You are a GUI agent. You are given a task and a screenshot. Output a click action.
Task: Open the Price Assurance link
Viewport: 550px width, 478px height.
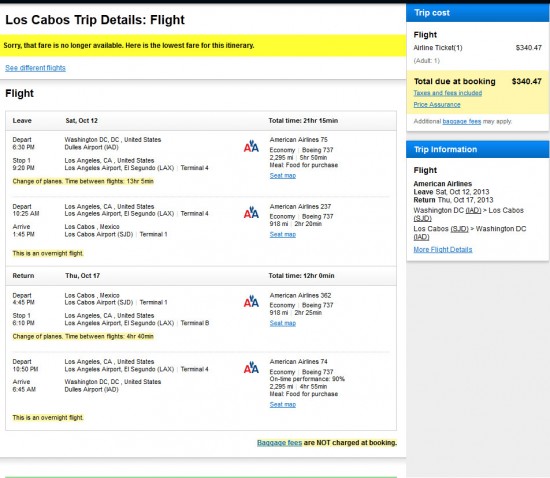point(437,105)
